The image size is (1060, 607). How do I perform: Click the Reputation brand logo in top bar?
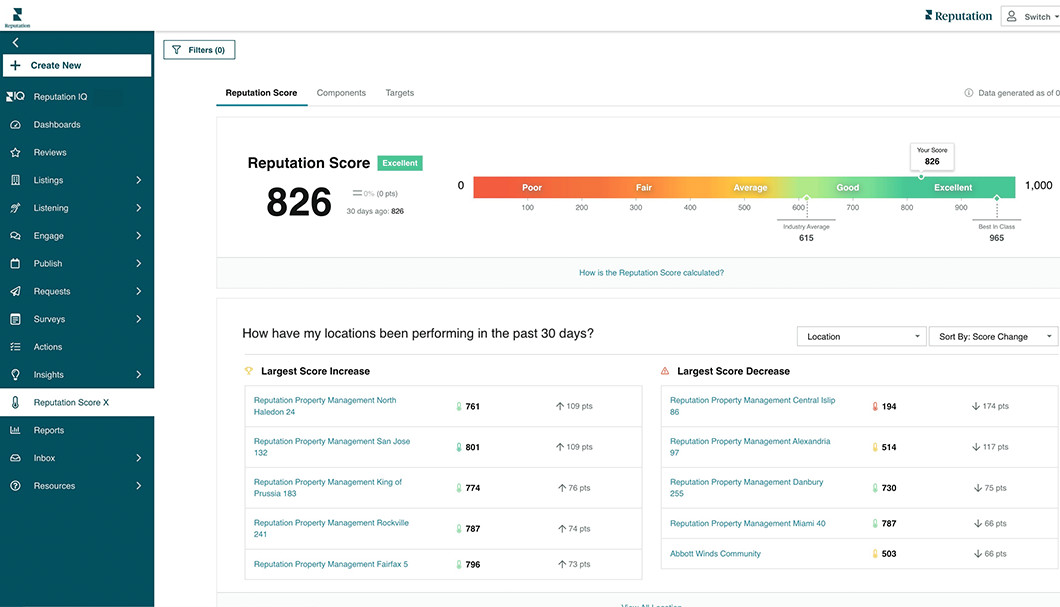pos(958,16)
